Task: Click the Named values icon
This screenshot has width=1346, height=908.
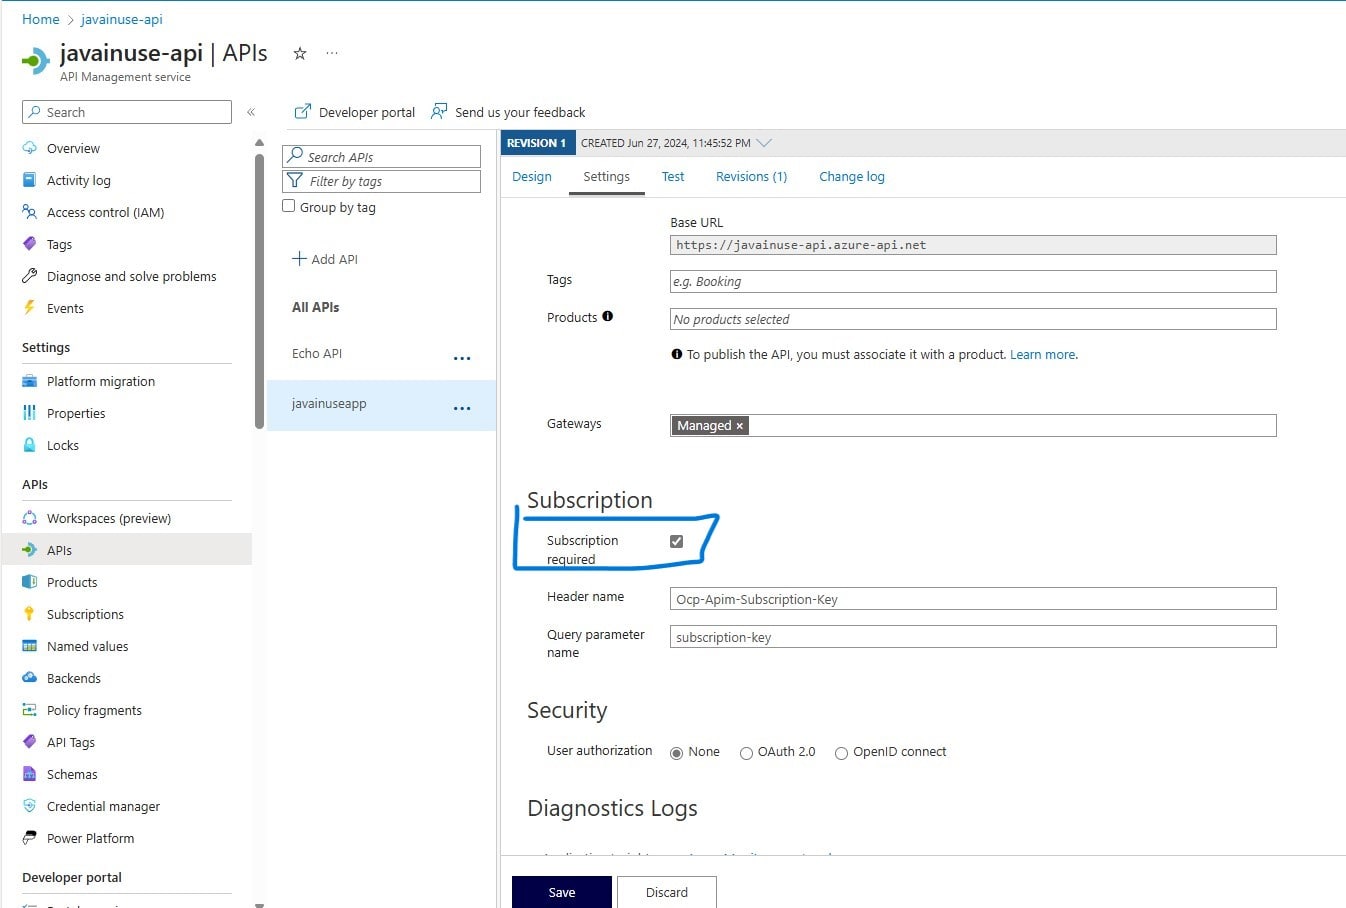Action: [x=29, y=646]
